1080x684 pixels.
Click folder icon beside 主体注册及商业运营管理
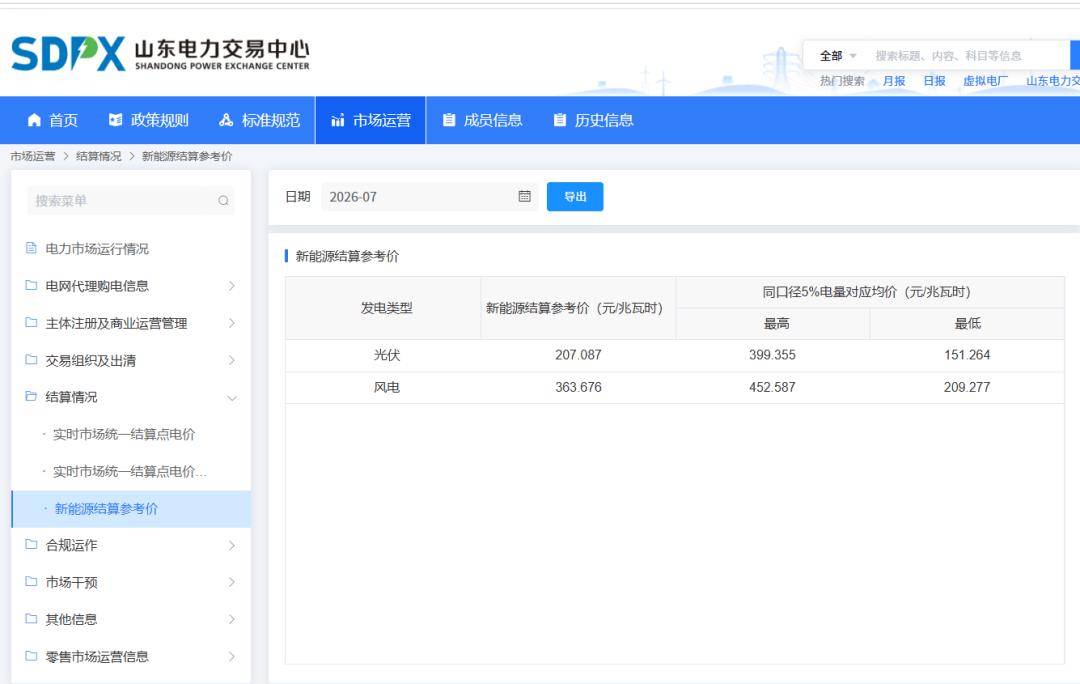click(31, 322)
